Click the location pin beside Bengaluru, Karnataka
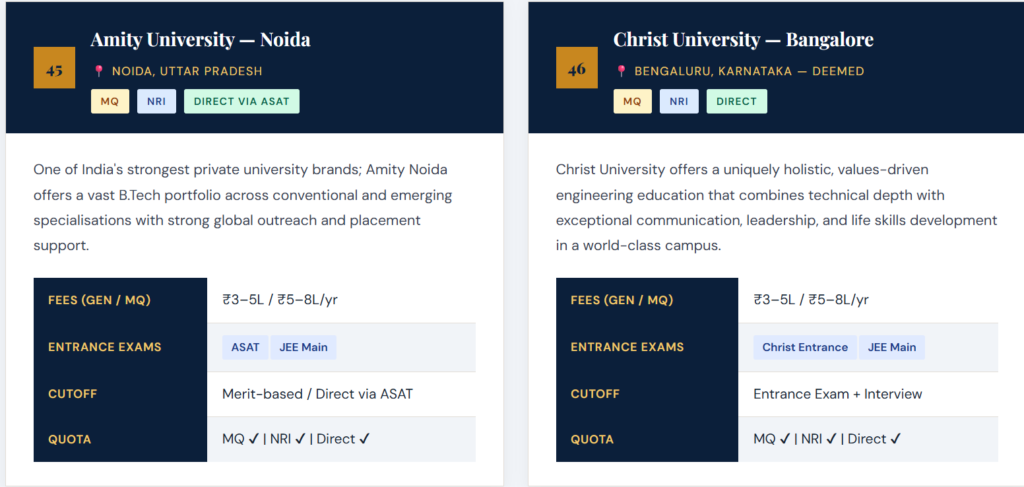This screenshot has width=1024, height=487. pos(621,72)
